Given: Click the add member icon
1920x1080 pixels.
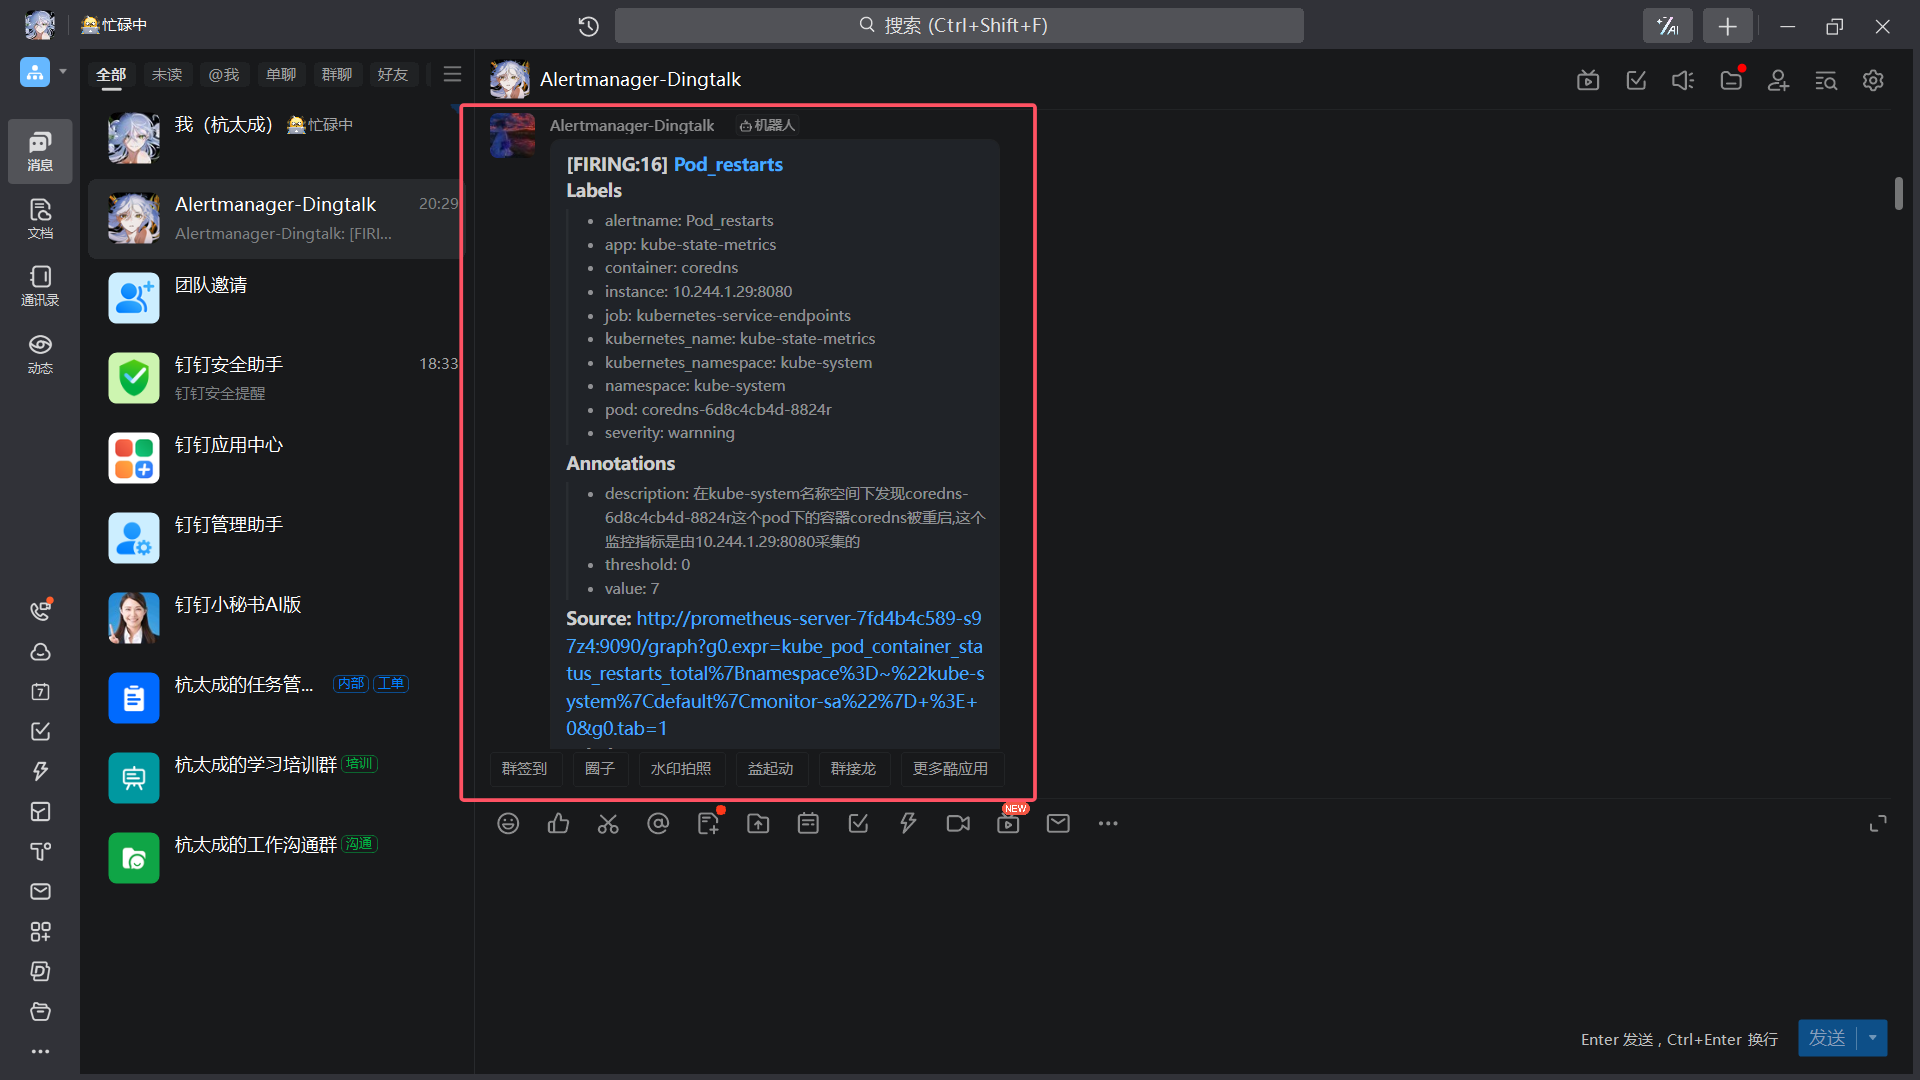Looking at the screenshot, I should point(1778,80).
